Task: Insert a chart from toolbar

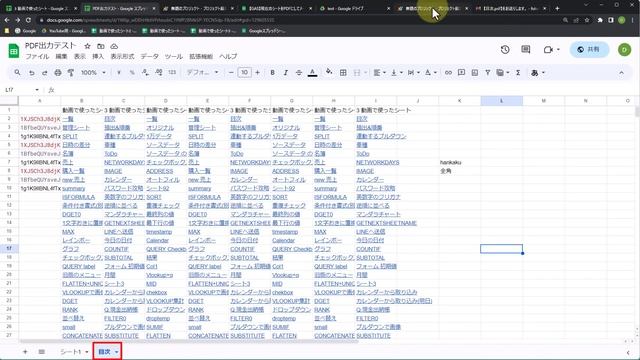Action: pos(475,73)
